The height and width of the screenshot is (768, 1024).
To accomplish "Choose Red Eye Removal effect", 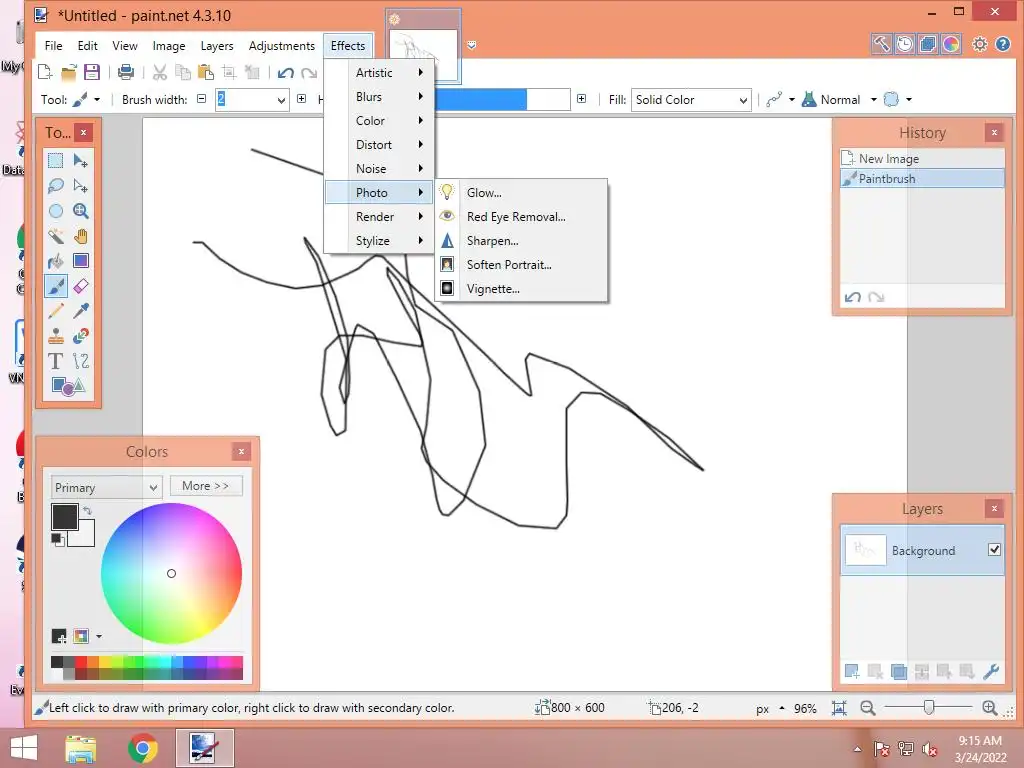I will pyautogui.click(x=521, y=217).
